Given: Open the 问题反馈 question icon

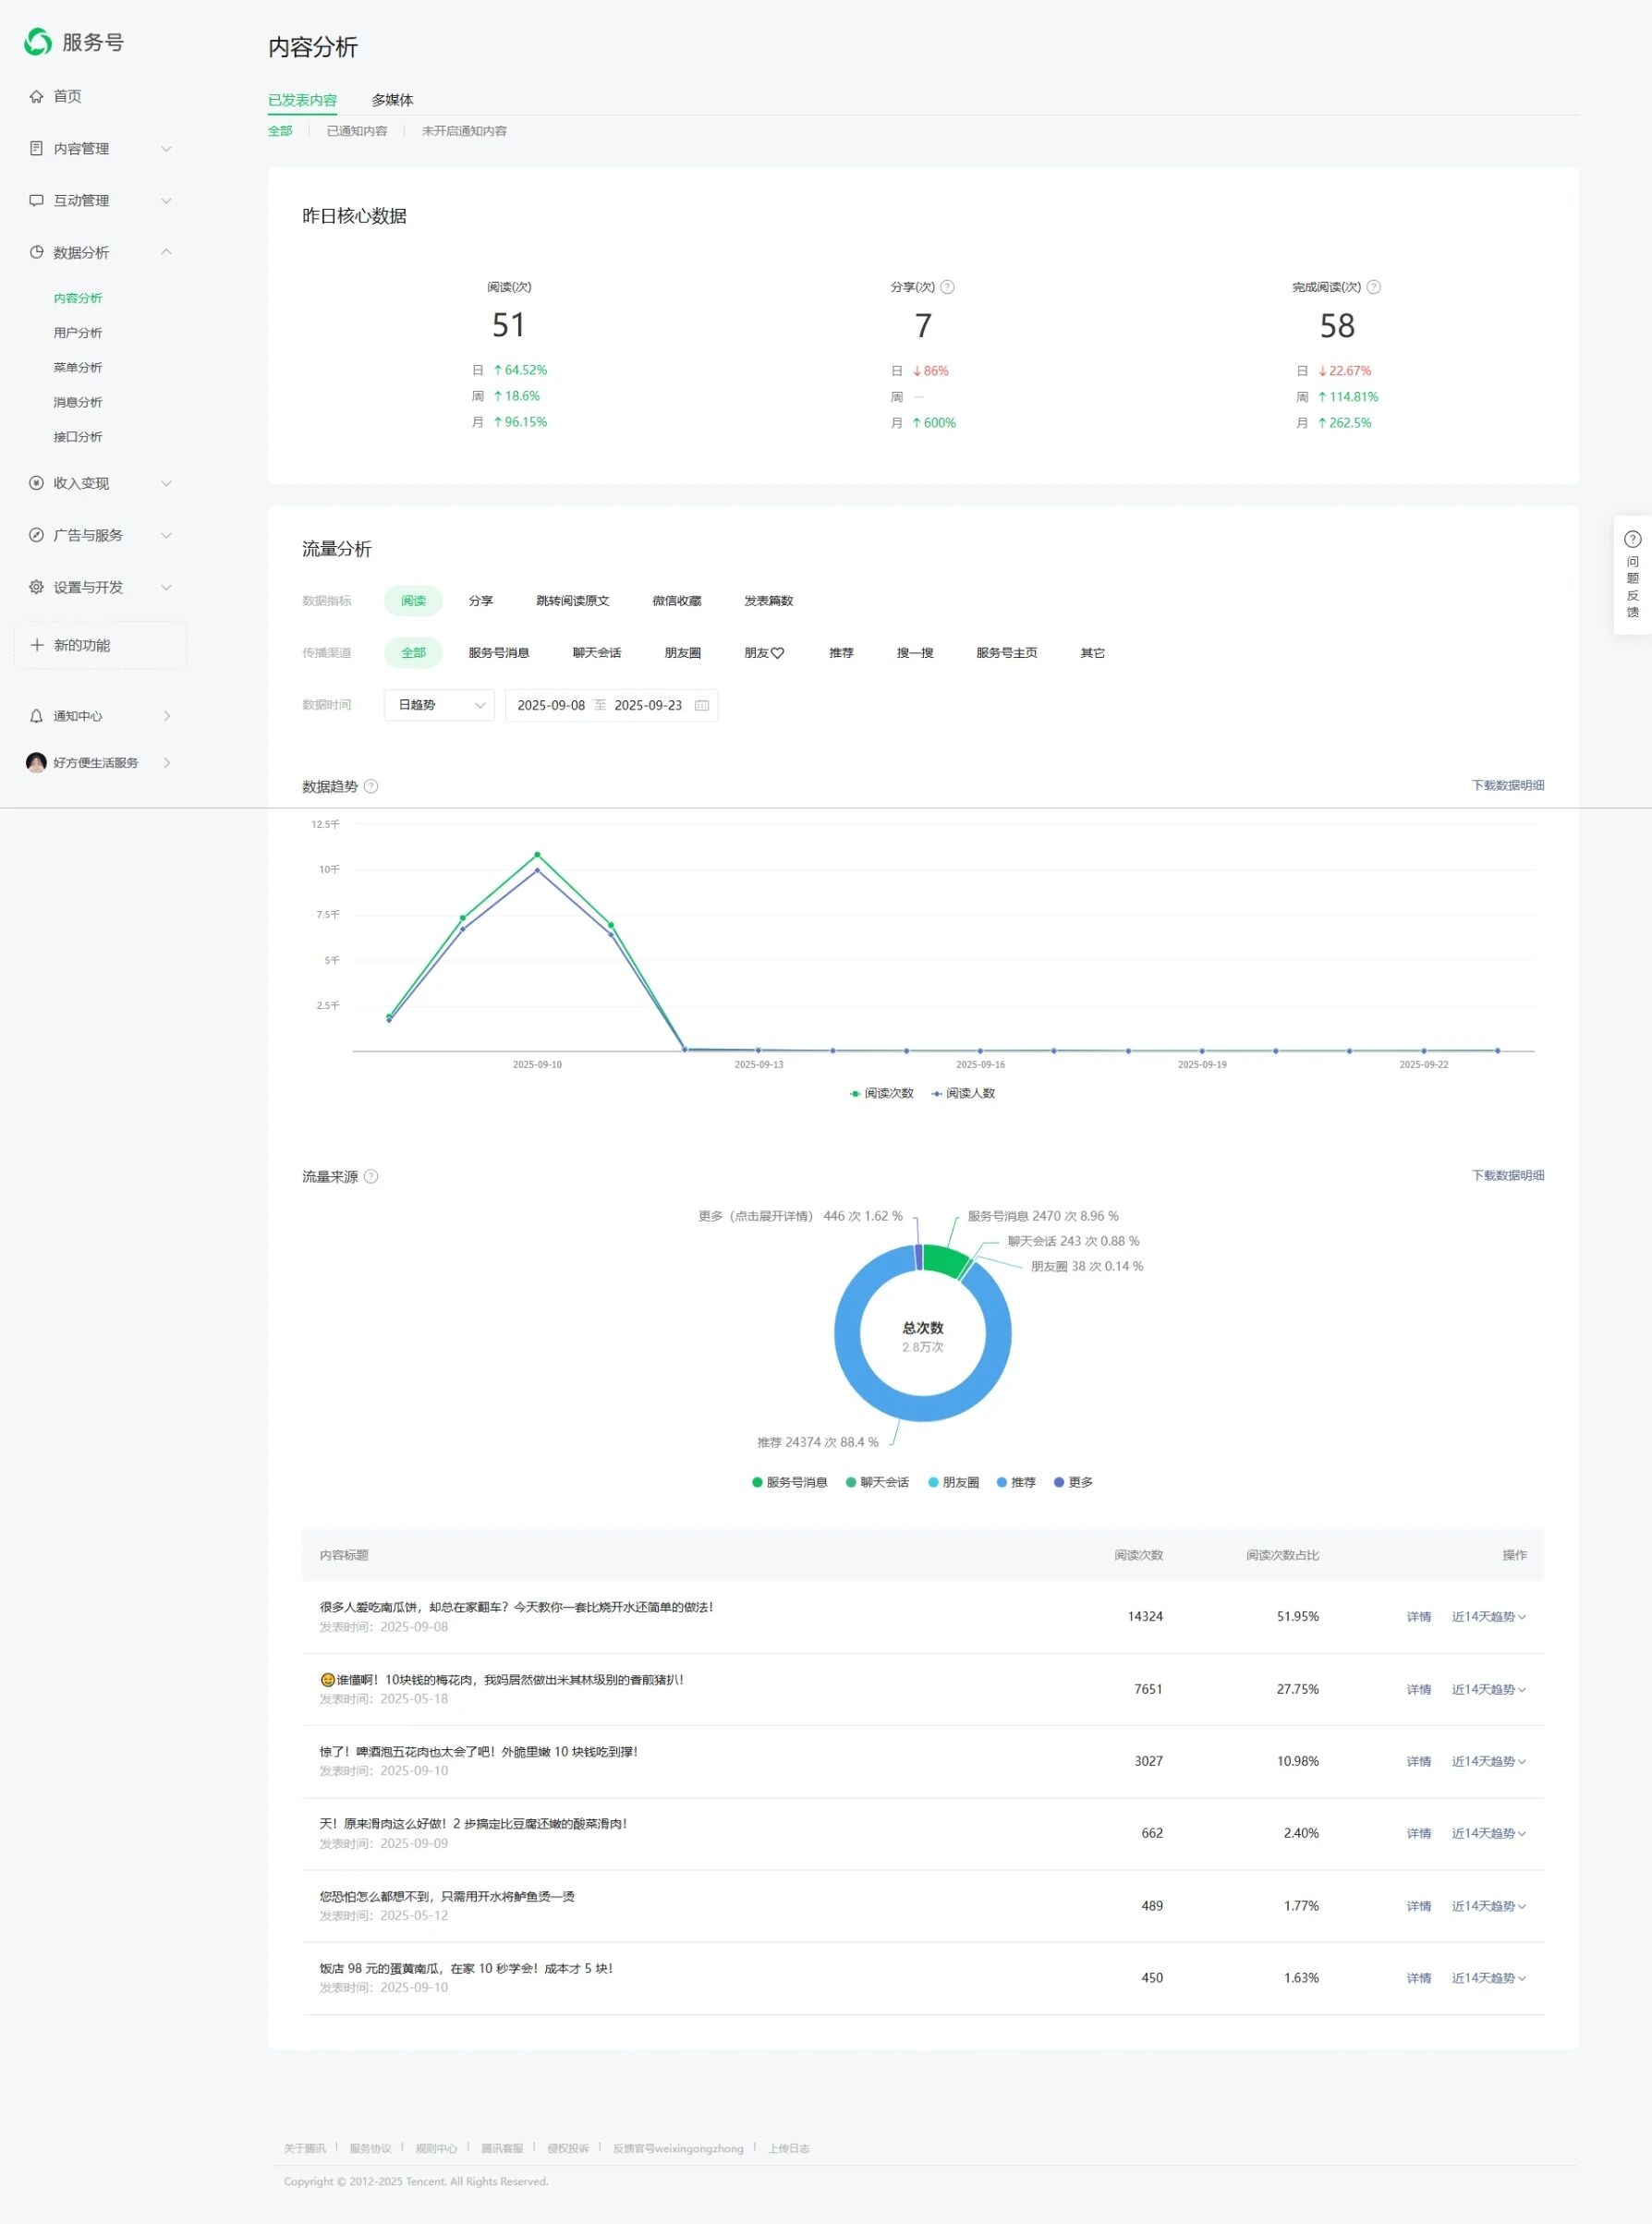Looking at the screenshot, I should 1632,539.
